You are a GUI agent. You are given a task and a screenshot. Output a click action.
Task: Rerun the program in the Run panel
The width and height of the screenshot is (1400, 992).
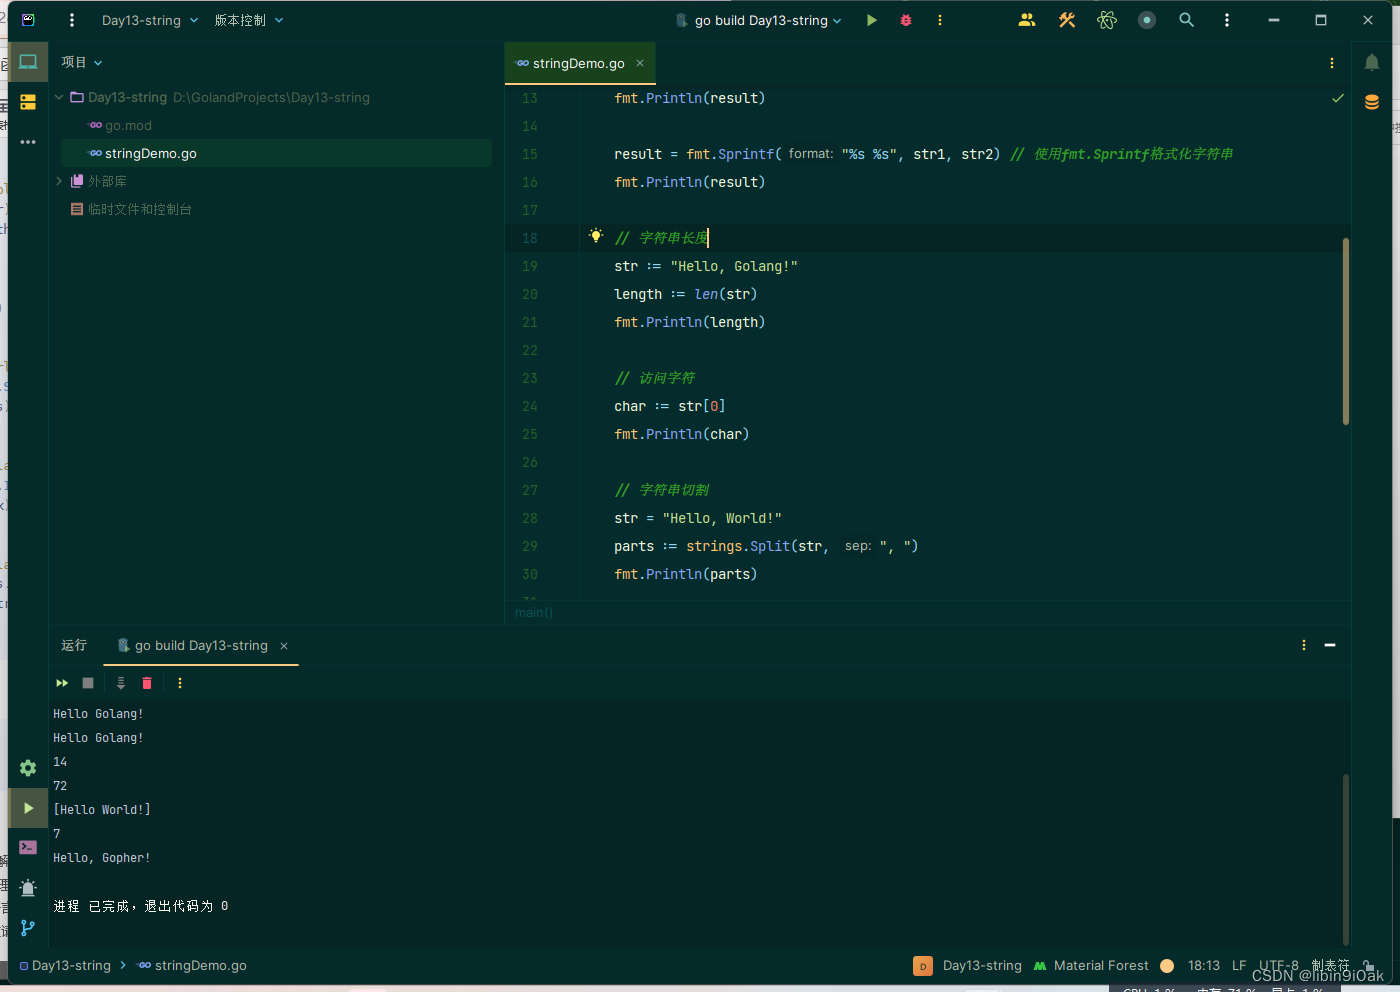pos(62,683)
